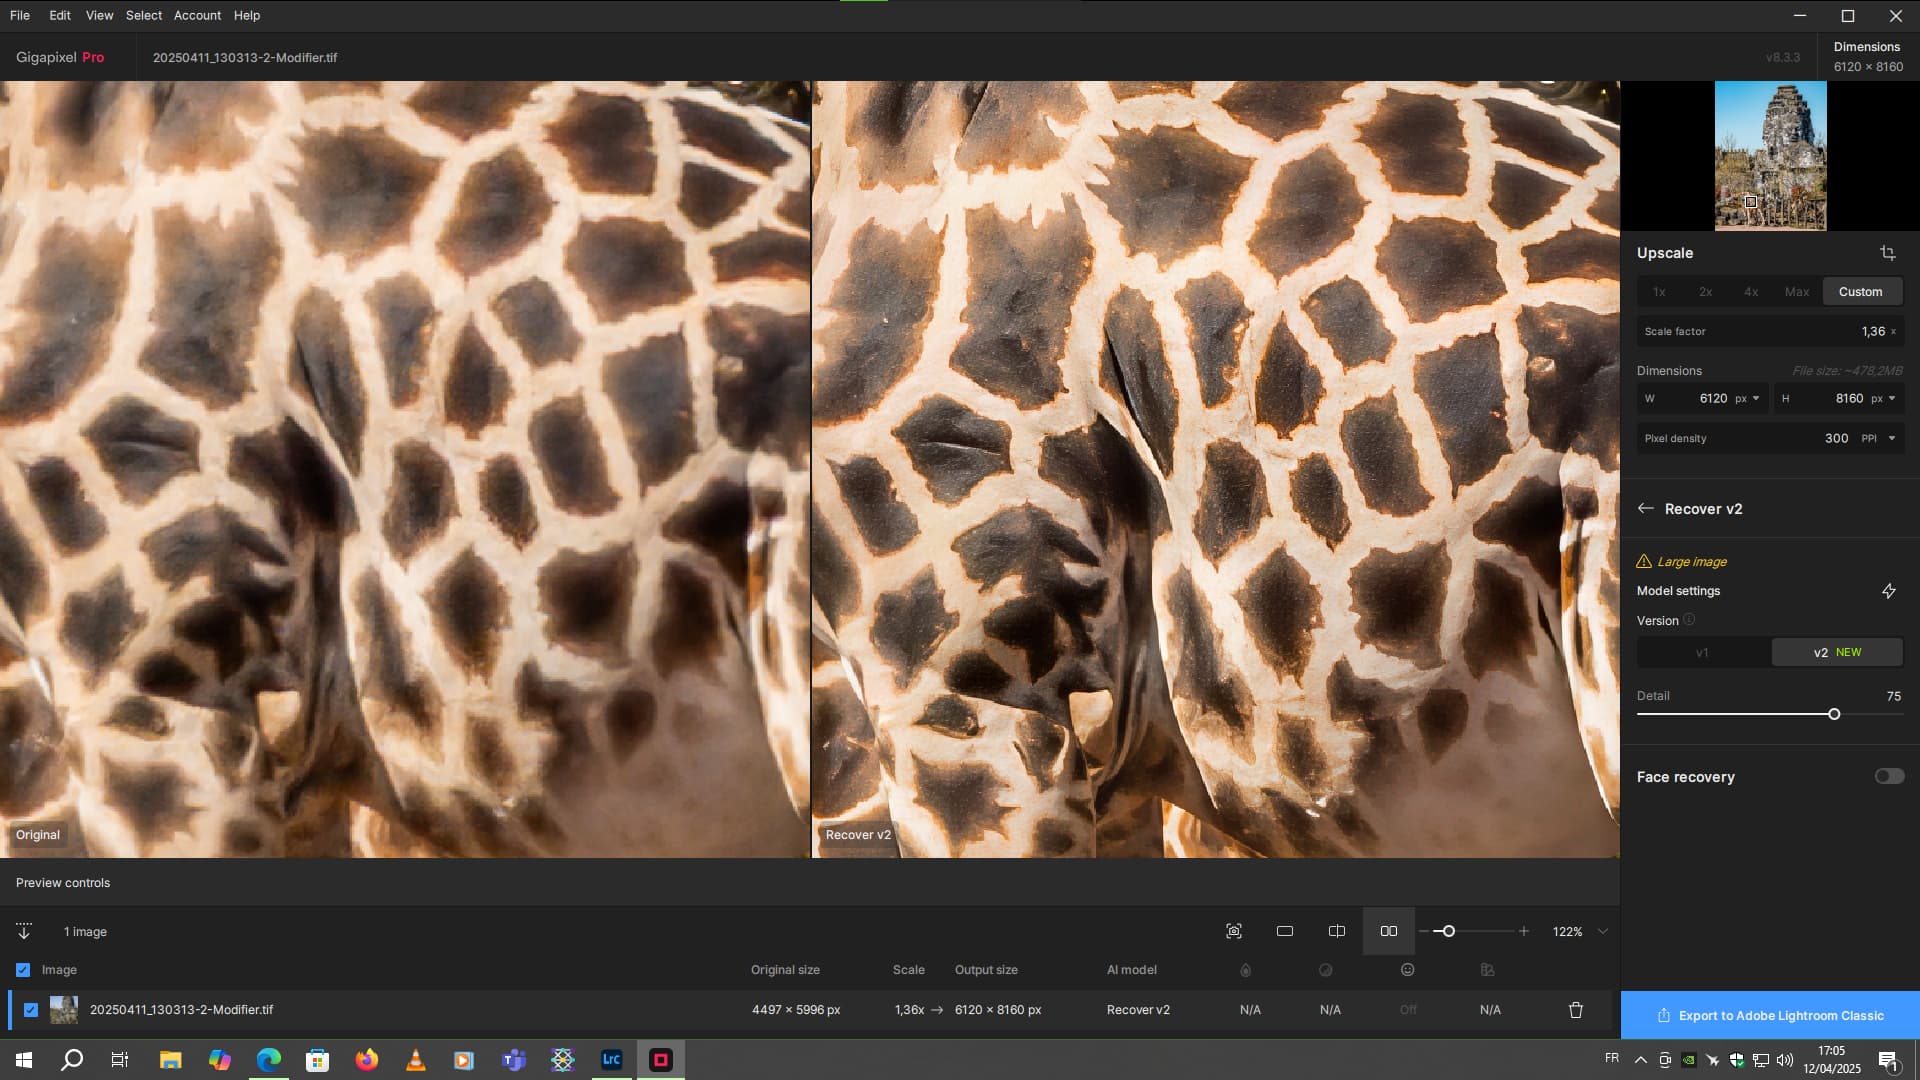Click the preview snapshot camera icon
This screenshot has width=1920, height=1080.
1234,931
